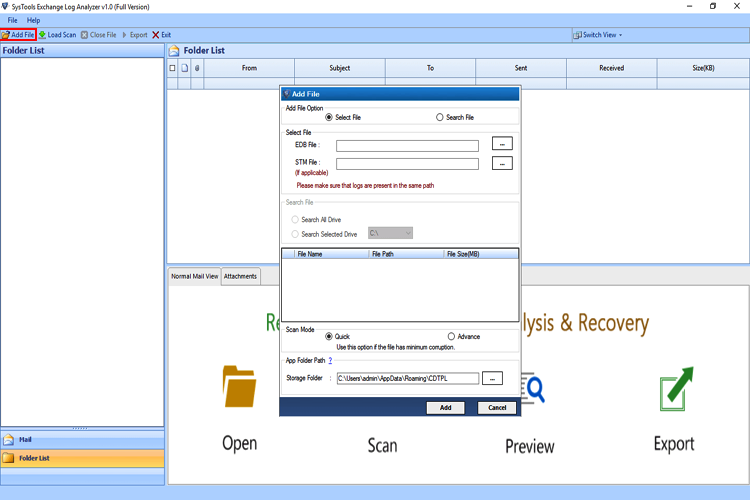Click the Export toolbar item
750x500 pixels.
point(135,35)
